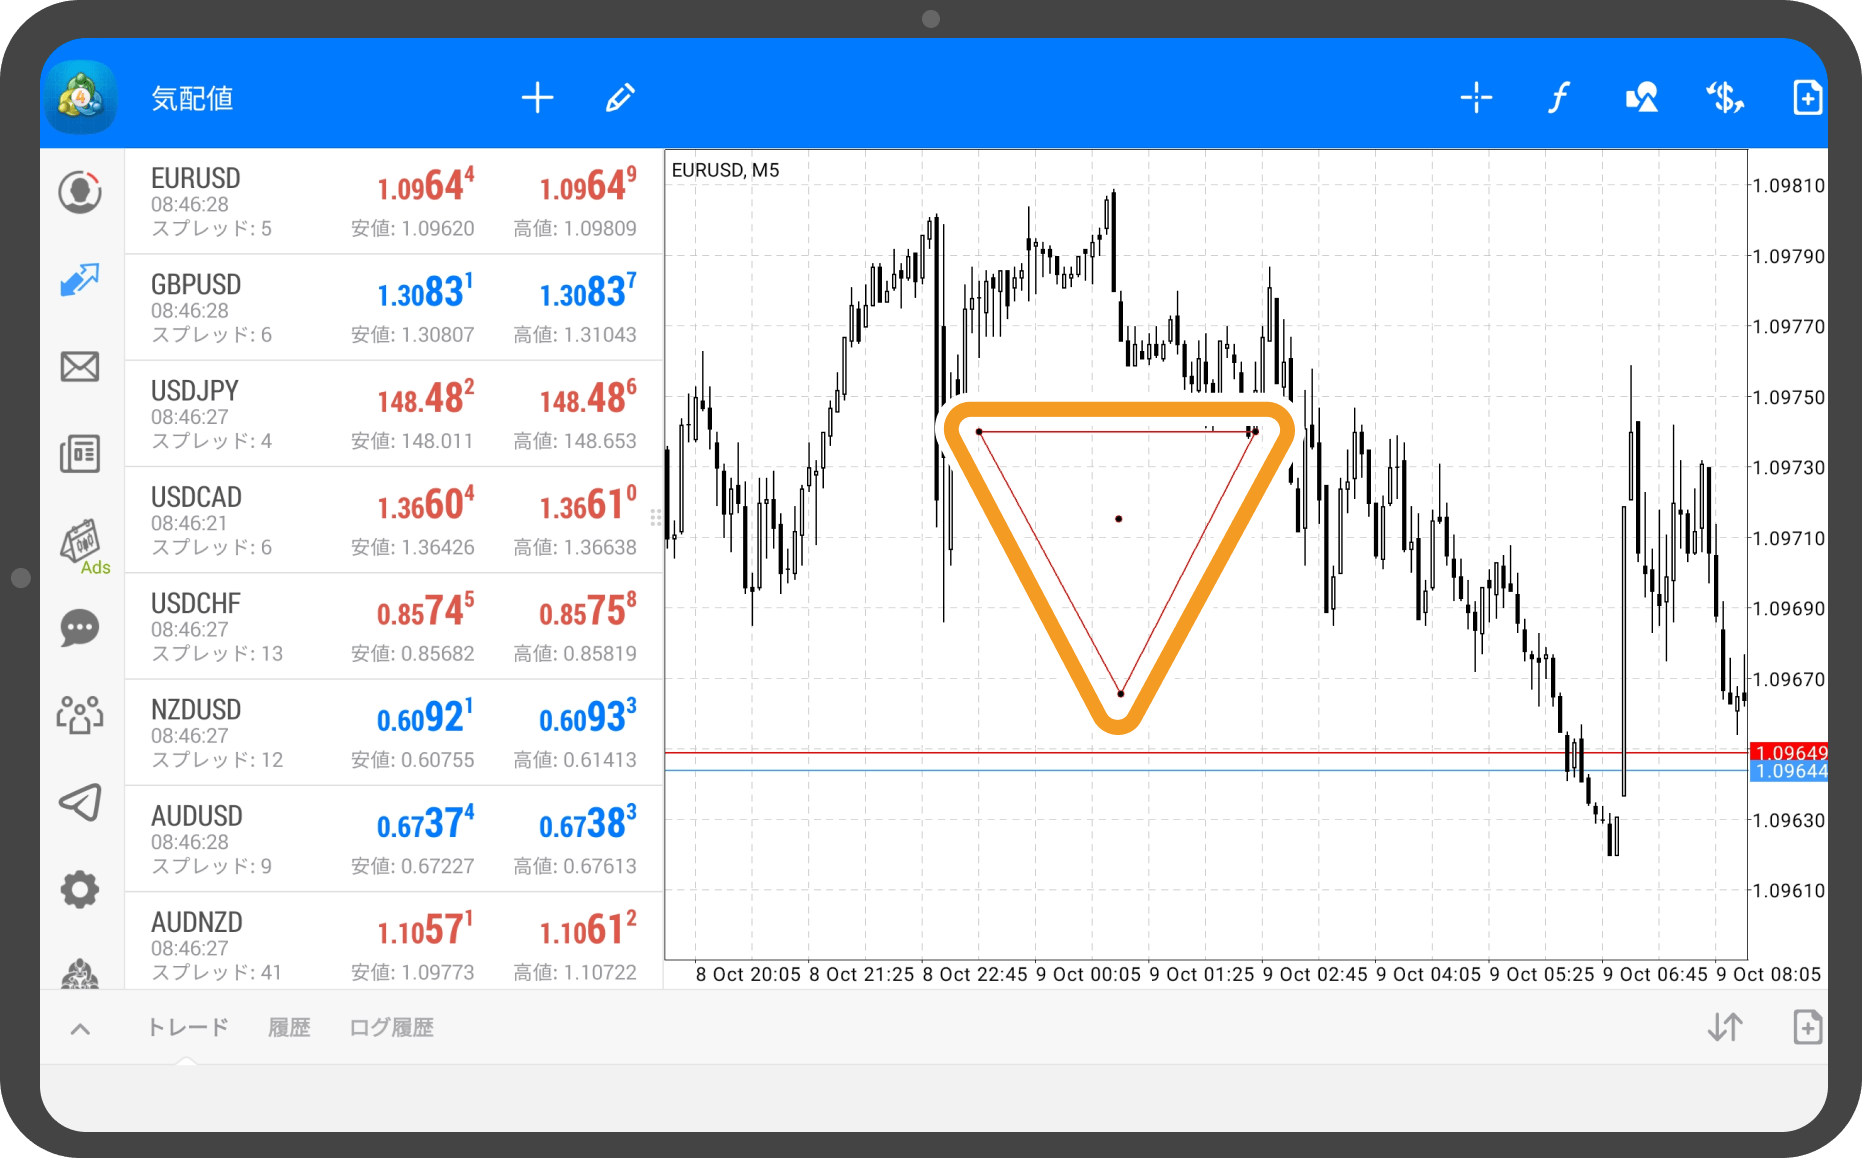Viewport: 1862px width, 1158px height.
Task: Open the drawing objects shapes icon
Action: [x=1641, y=98]
